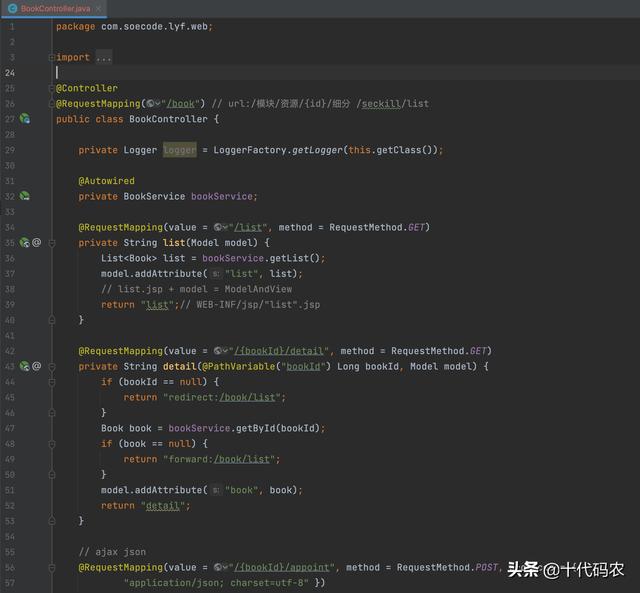
Task: Click the "/list" mapping URL on line 34
Action: click(248, 227)
